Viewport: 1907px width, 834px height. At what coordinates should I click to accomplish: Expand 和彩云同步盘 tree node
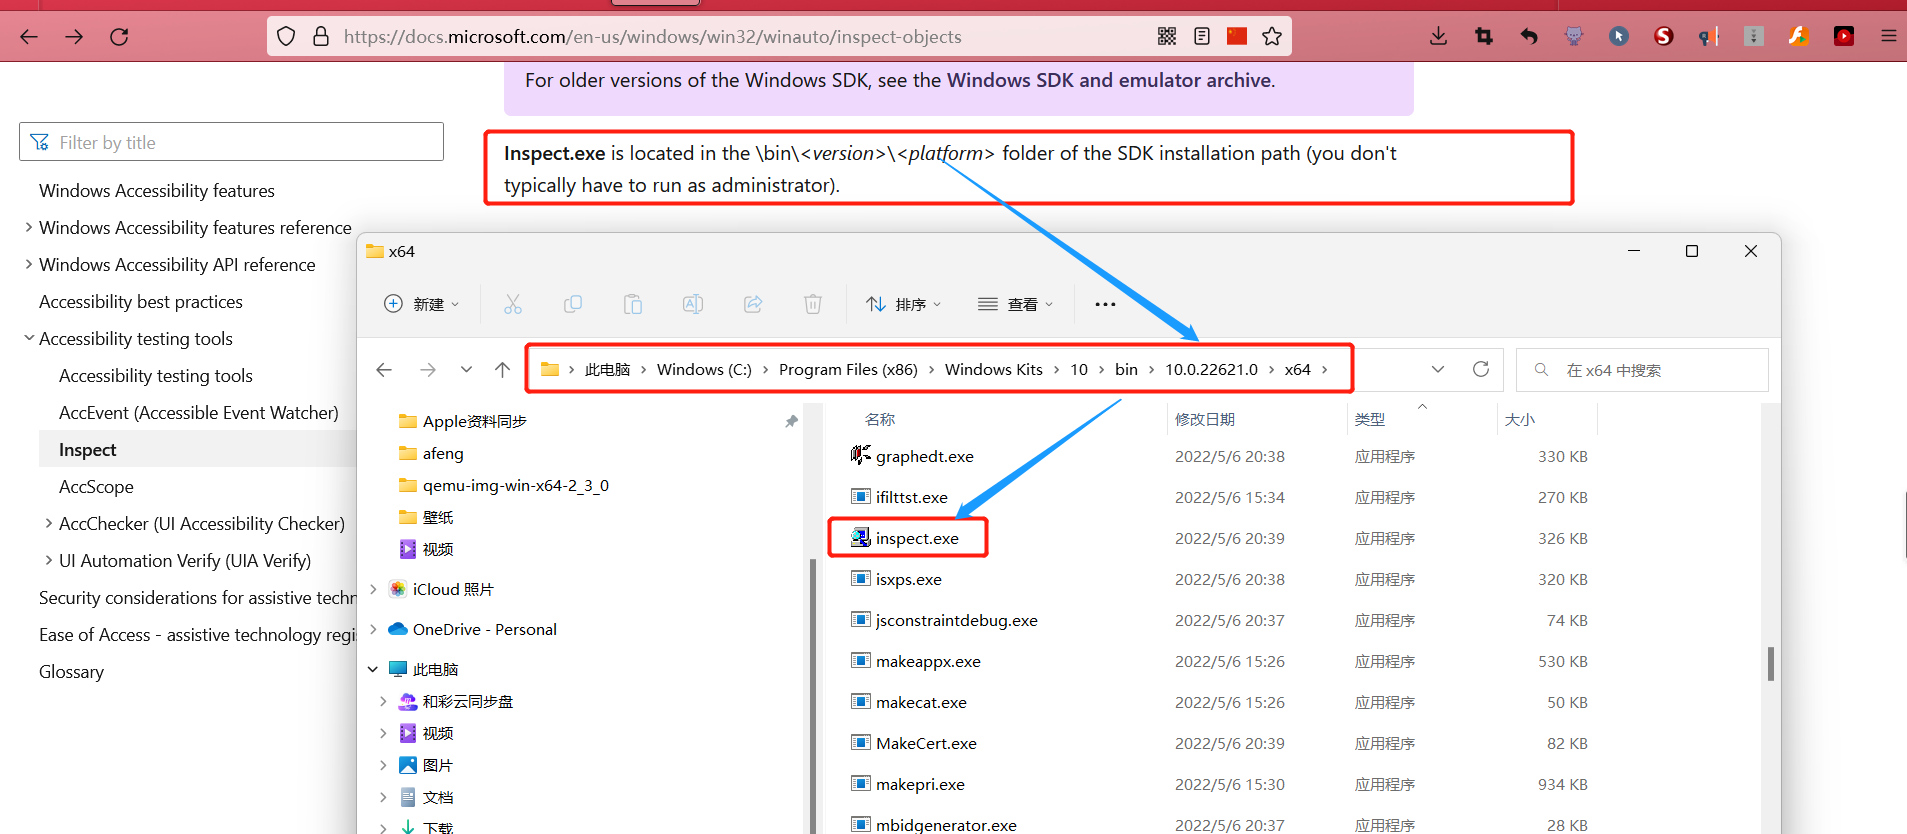pos(383,701)
